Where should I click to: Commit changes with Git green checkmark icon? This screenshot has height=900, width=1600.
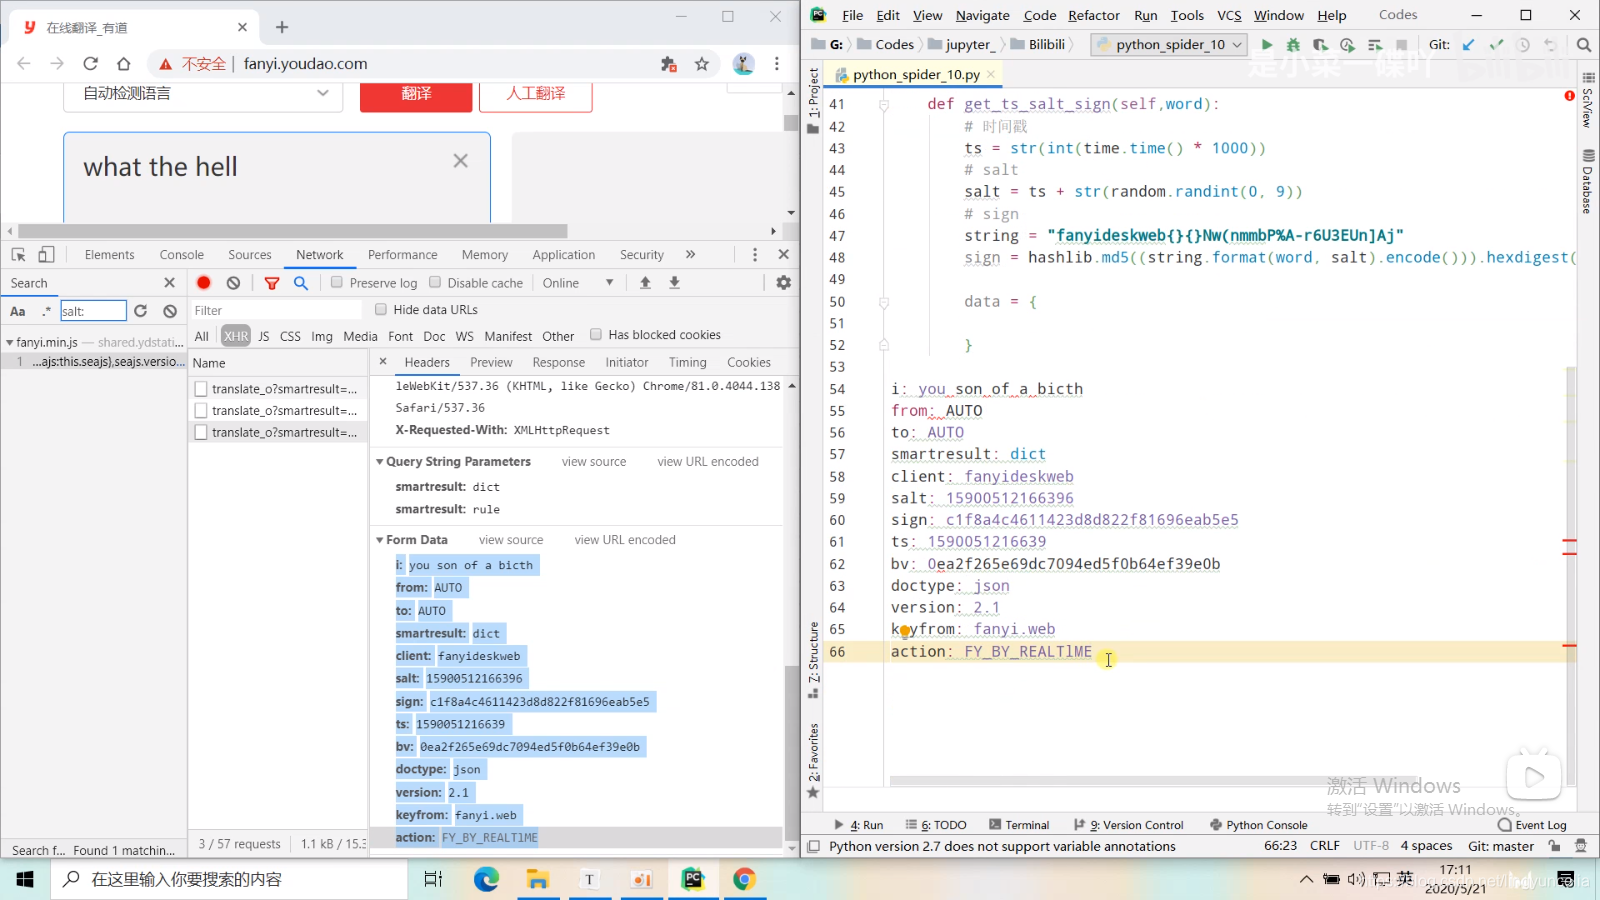click(x=1496, y=45)
